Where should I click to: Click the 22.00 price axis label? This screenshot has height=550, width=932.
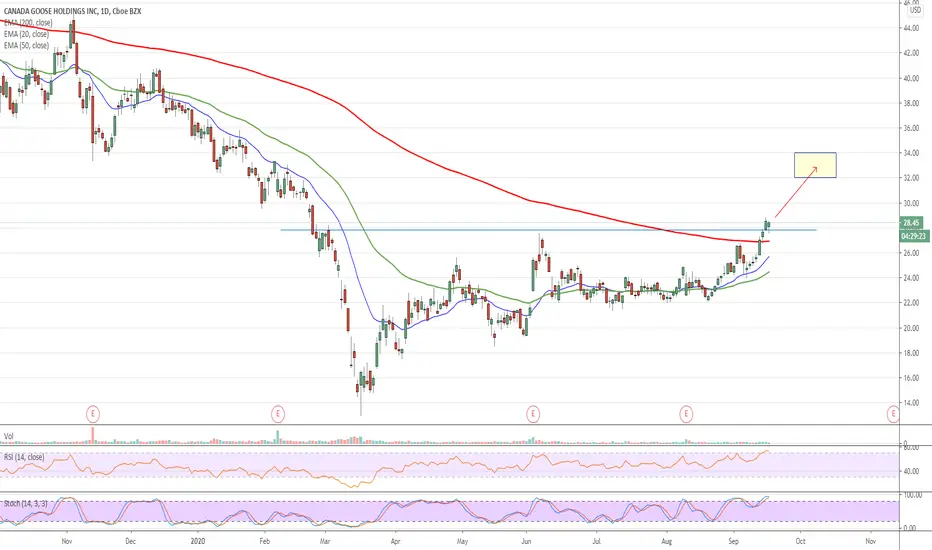[x=911, y=303]
